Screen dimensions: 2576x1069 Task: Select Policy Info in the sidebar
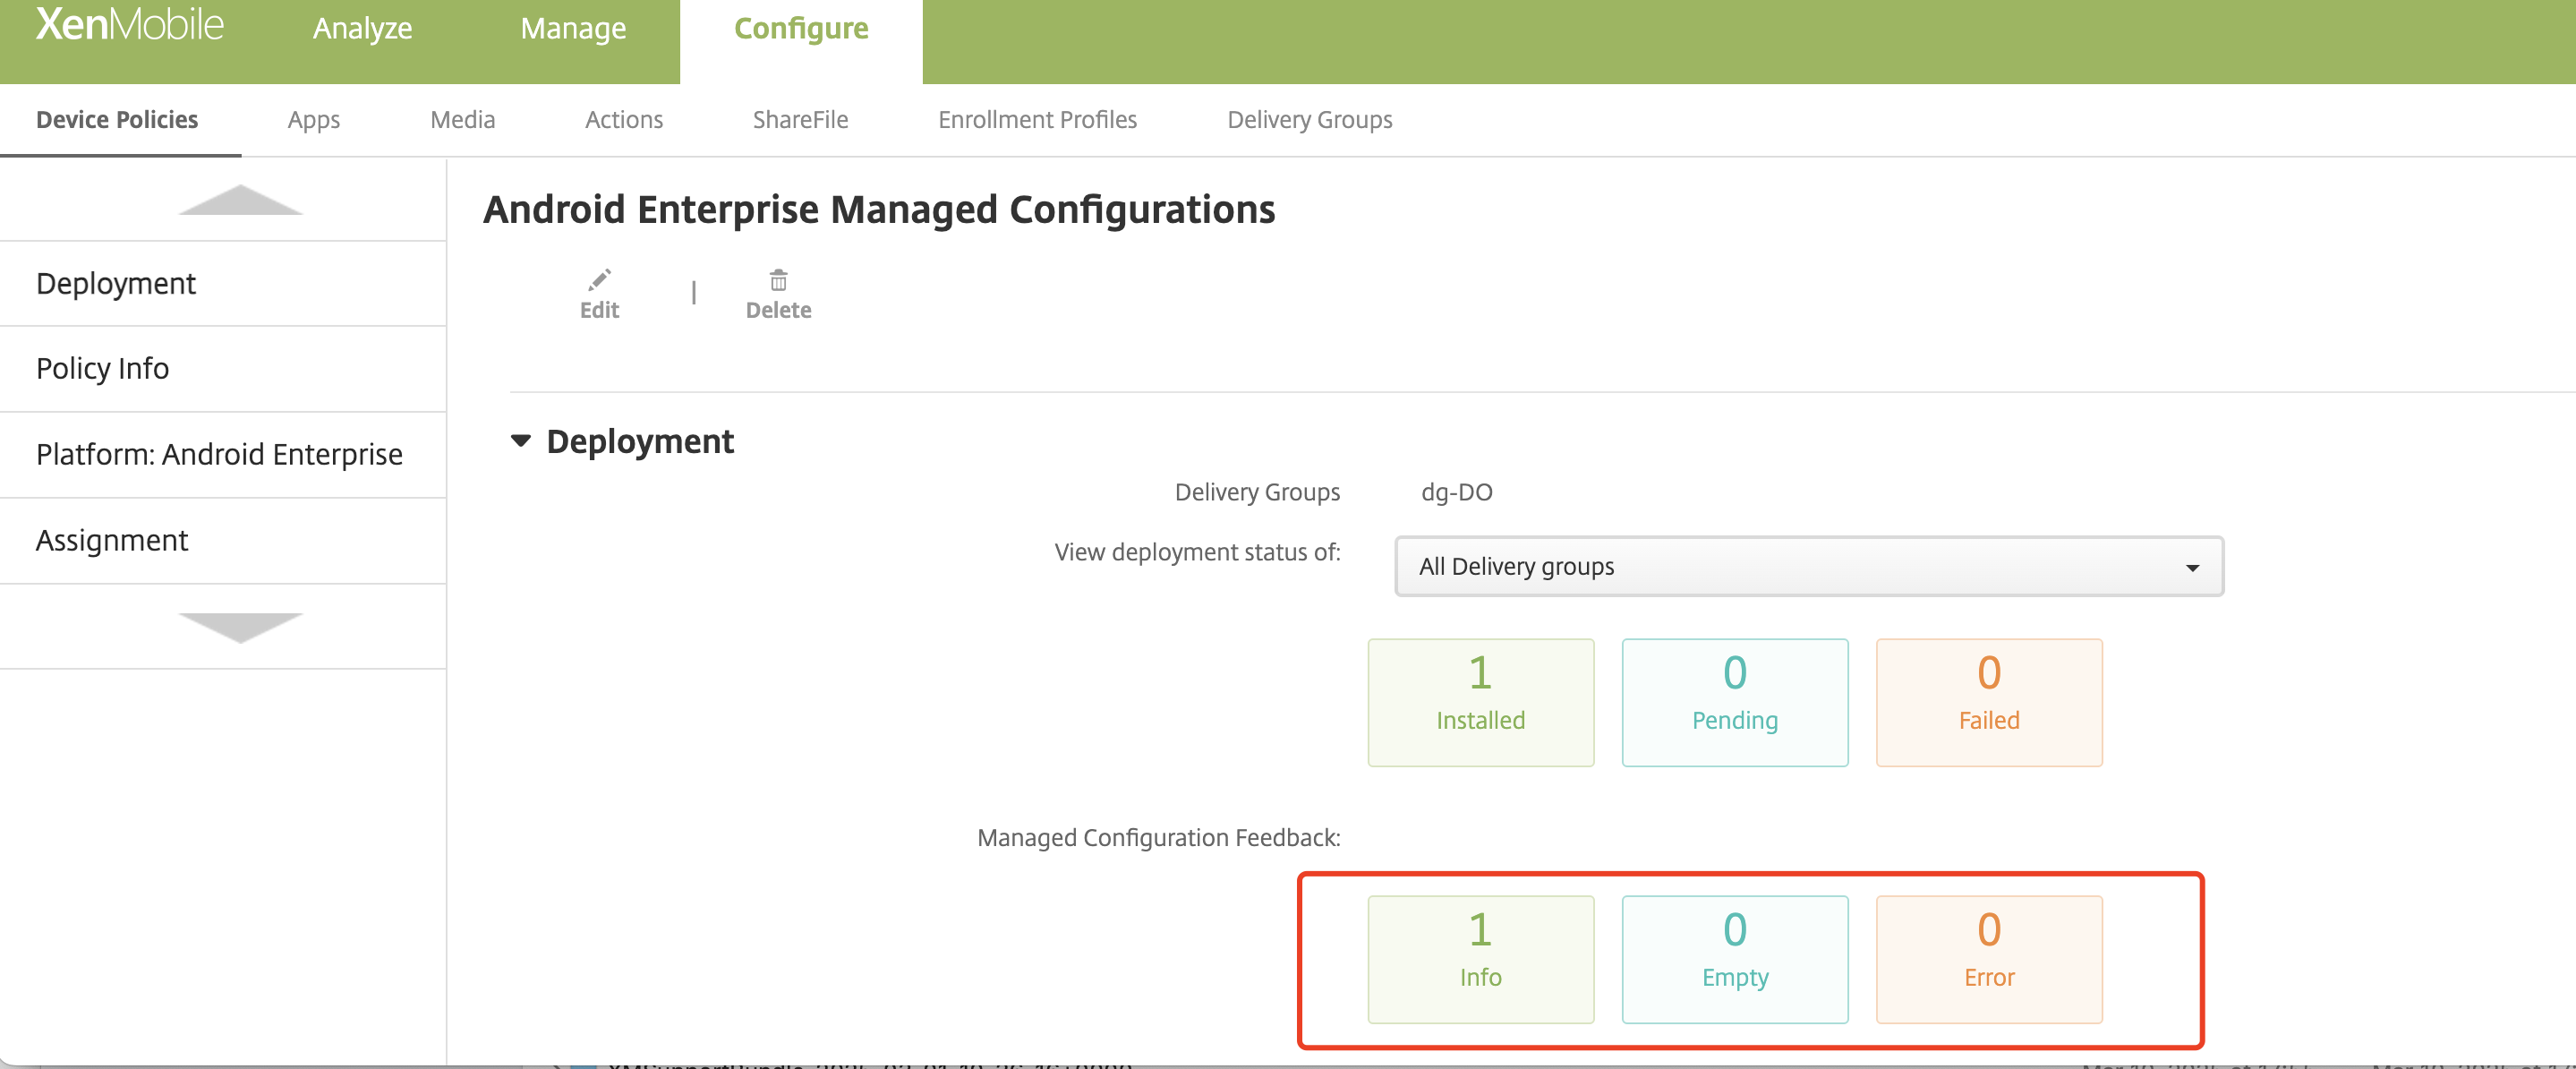pos(101,368)
